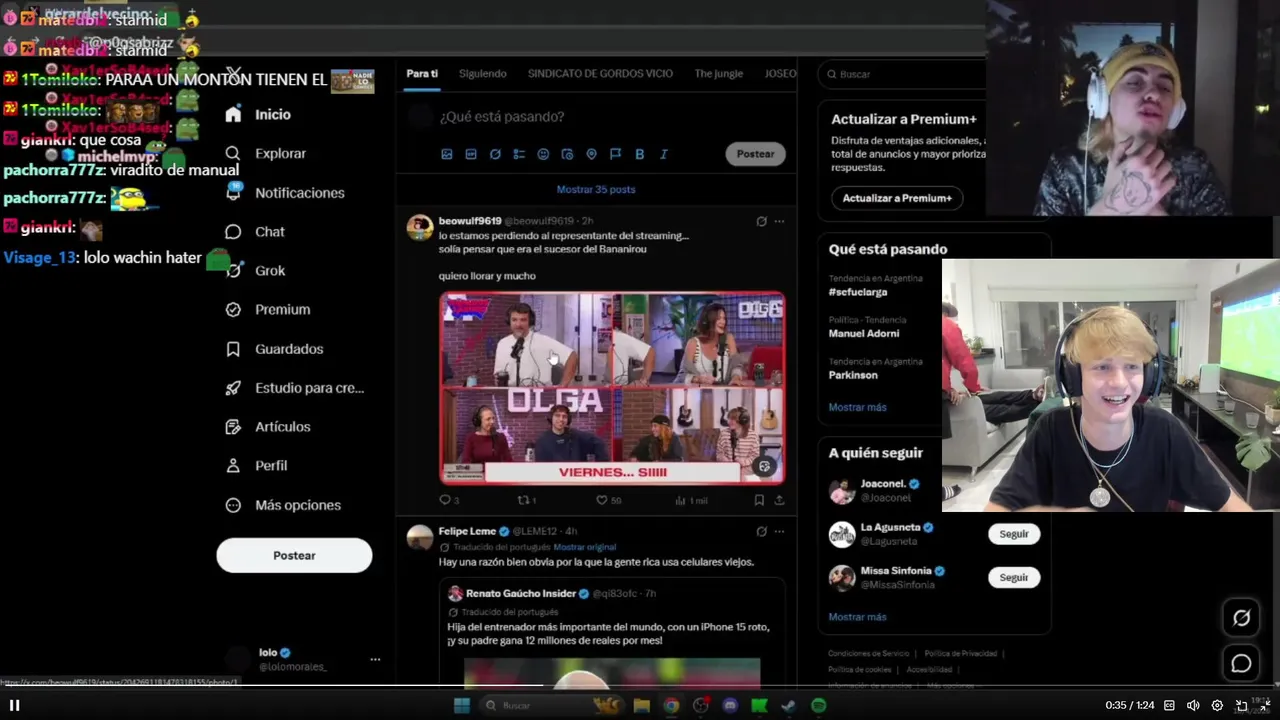
Task: Like the beowulf9619 post
Action: point(608,500)
